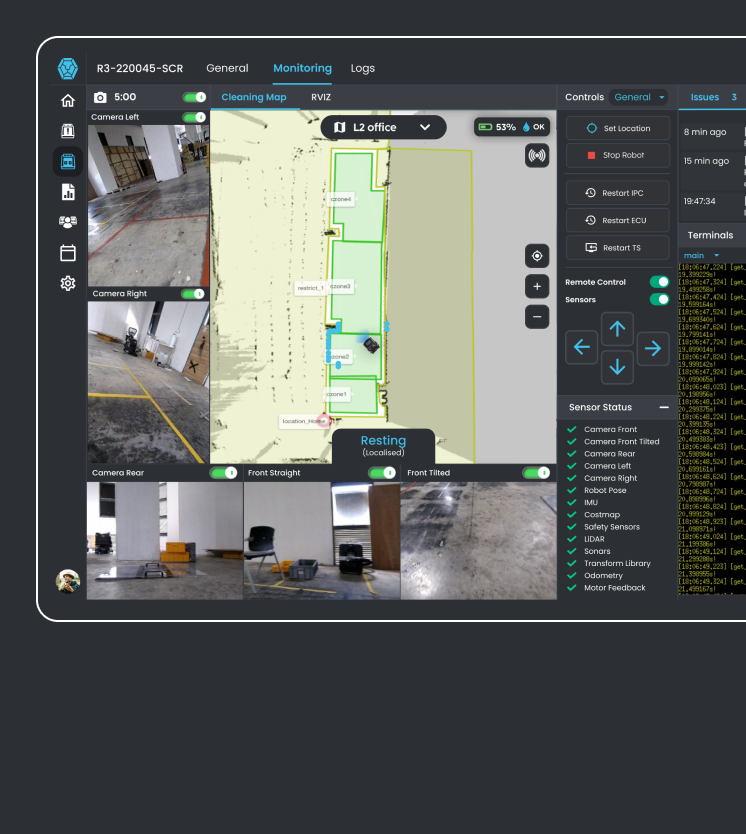Open the Camera Left video feed
The height and width of the screenshot is (834, 746).
click(x=148, y=205)
